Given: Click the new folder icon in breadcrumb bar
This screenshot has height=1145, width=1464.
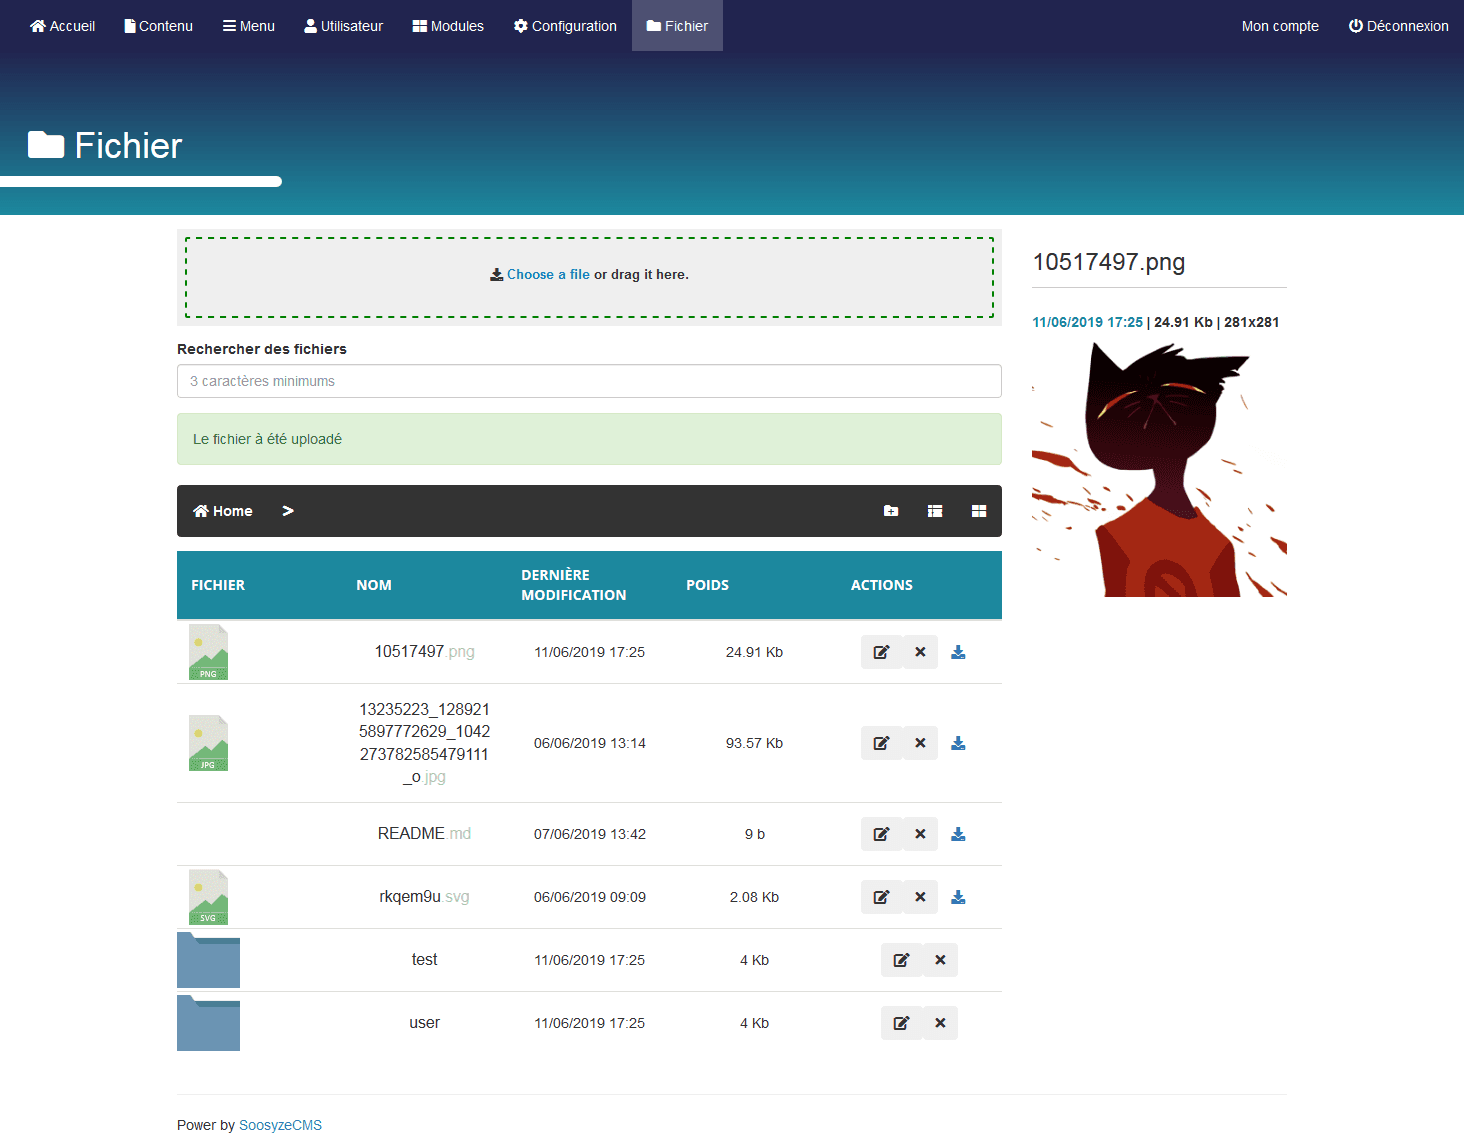Looking at the screenshot, I should click(891, 511).
